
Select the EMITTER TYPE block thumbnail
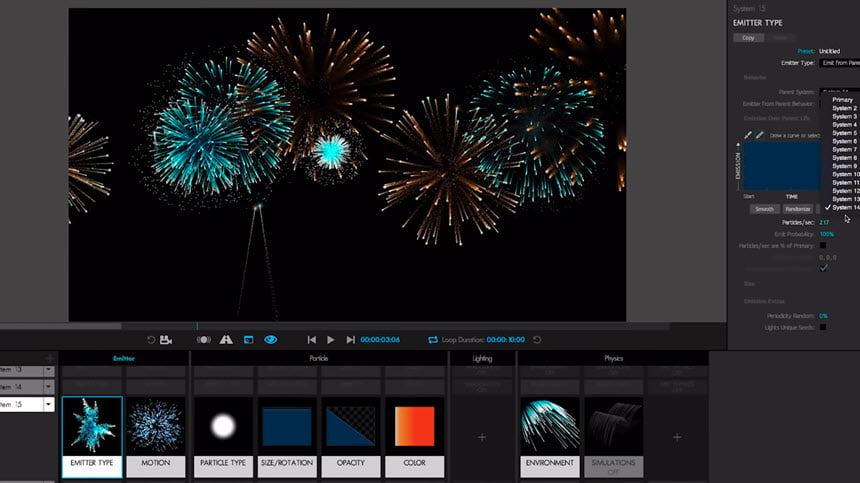92,437
